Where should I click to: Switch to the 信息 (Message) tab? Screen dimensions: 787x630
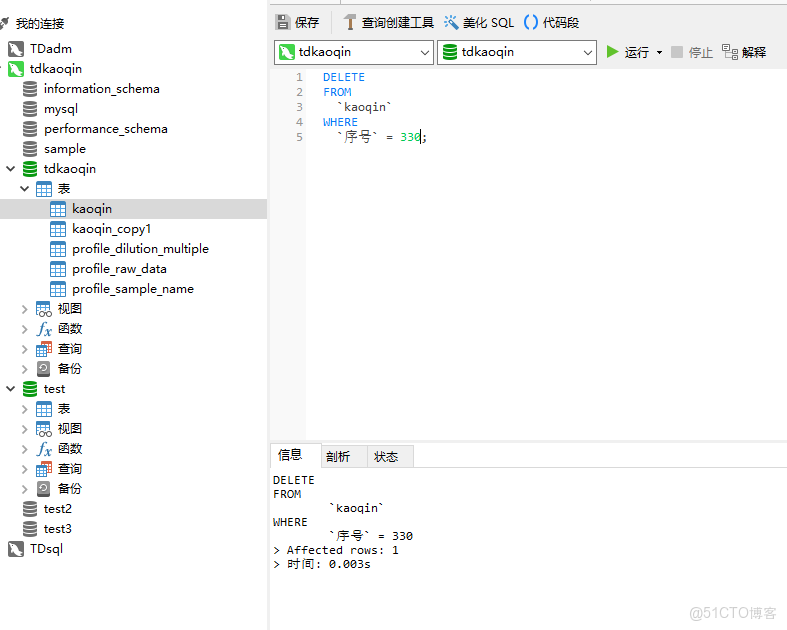(x=295, y=456)
